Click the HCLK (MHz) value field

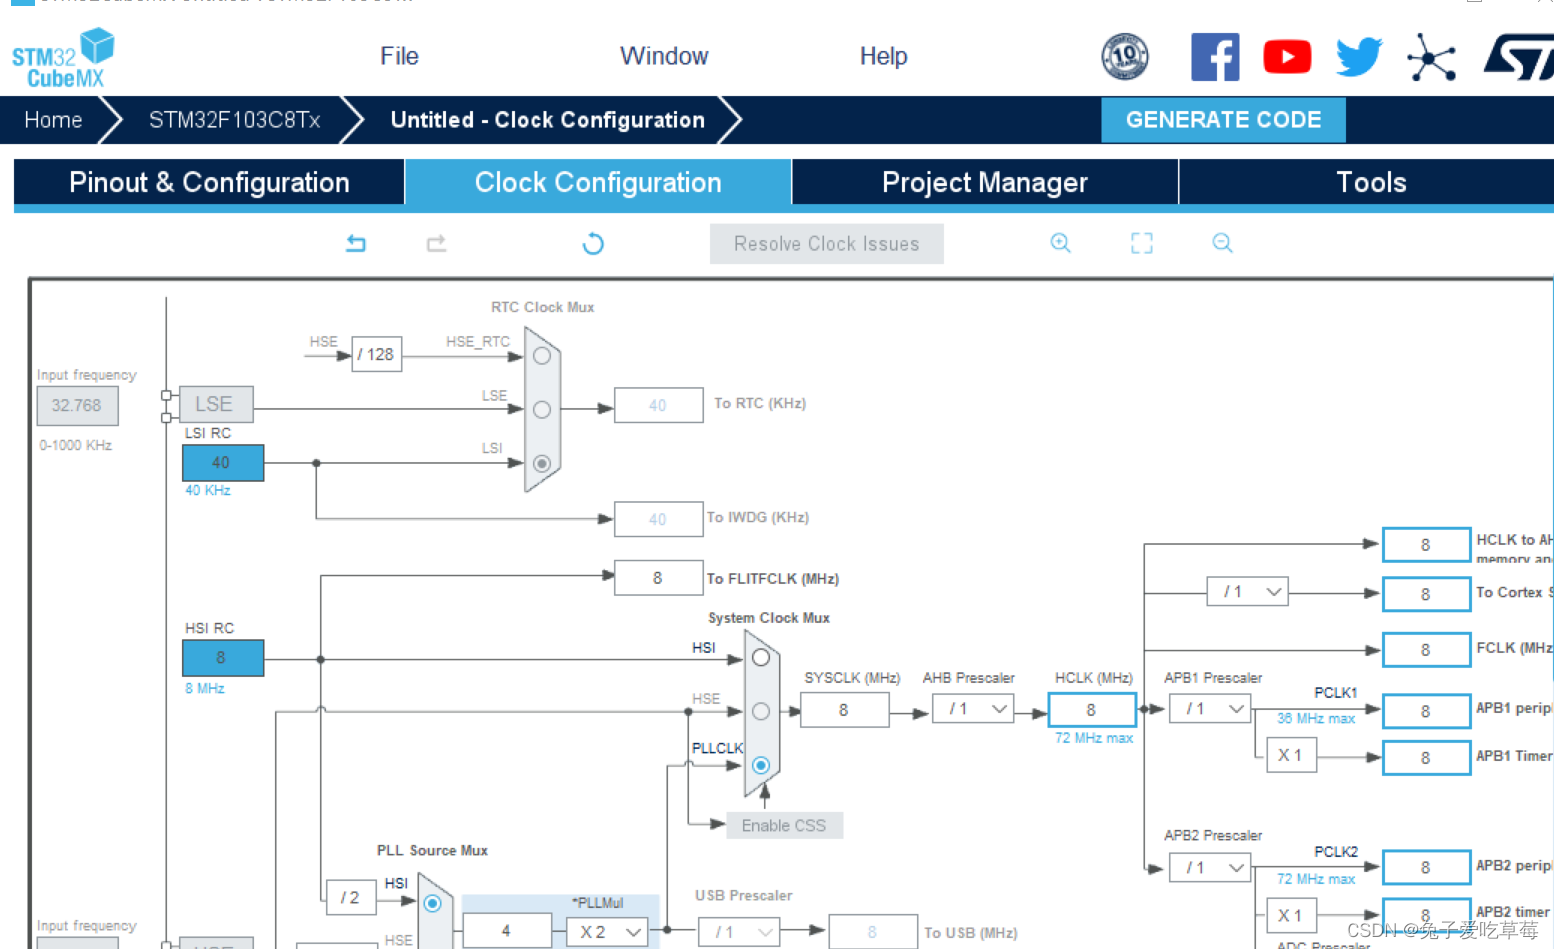coord(1092,709)
